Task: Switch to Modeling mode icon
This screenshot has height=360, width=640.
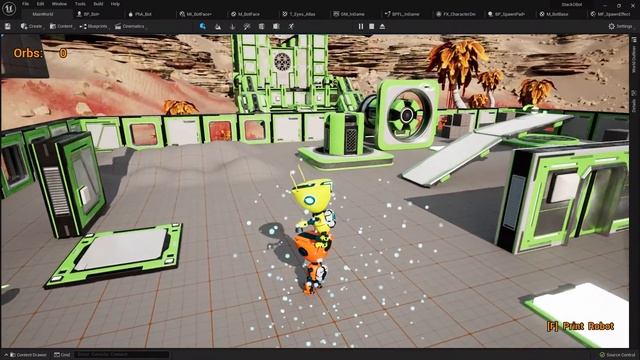Action: click(x=262, y=26)
